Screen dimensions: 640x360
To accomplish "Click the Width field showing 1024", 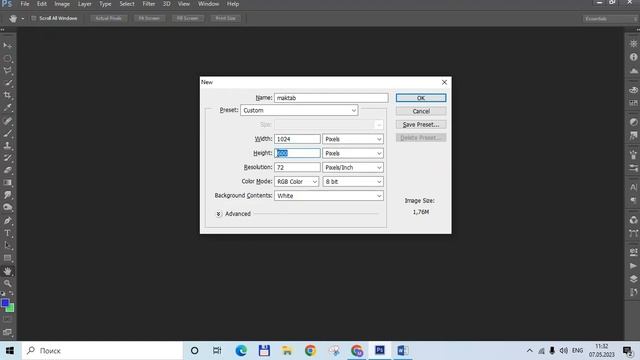I will 297,139.
